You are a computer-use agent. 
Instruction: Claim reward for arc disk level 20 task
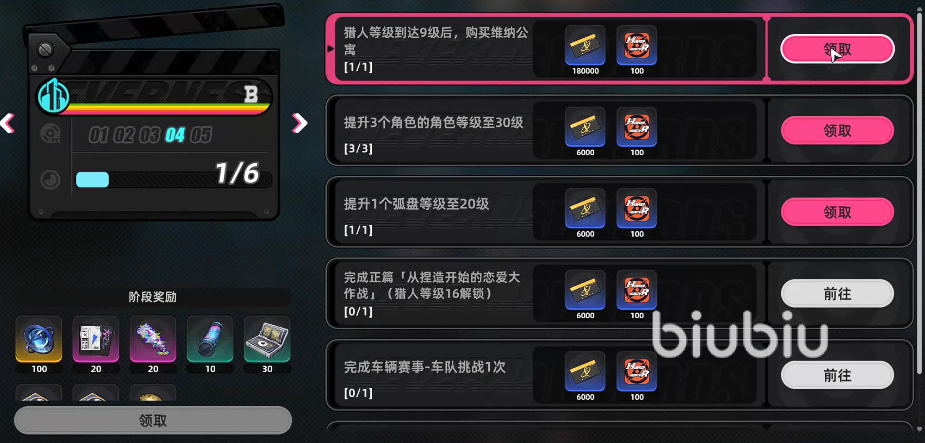pyautogui.click(x=837, y=212)
